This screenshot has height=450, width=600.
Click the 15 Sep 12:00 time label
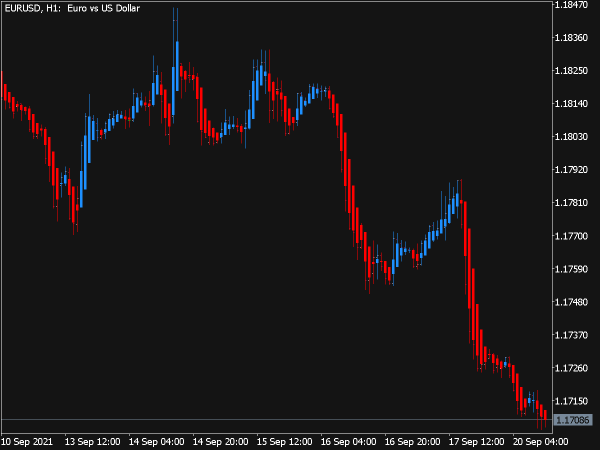pos(284,442)
